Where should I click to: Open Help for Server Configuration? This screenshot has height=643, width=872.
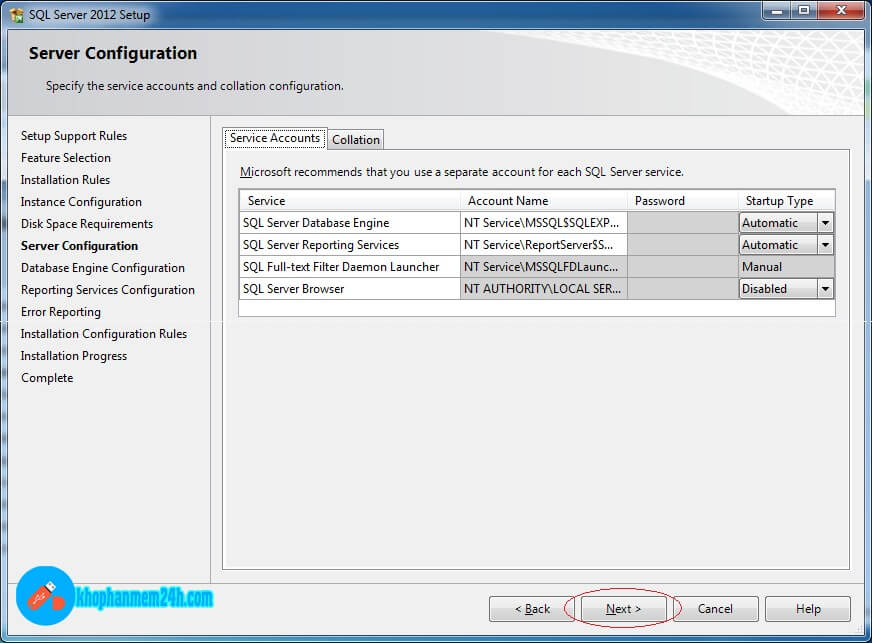[808, 609]
